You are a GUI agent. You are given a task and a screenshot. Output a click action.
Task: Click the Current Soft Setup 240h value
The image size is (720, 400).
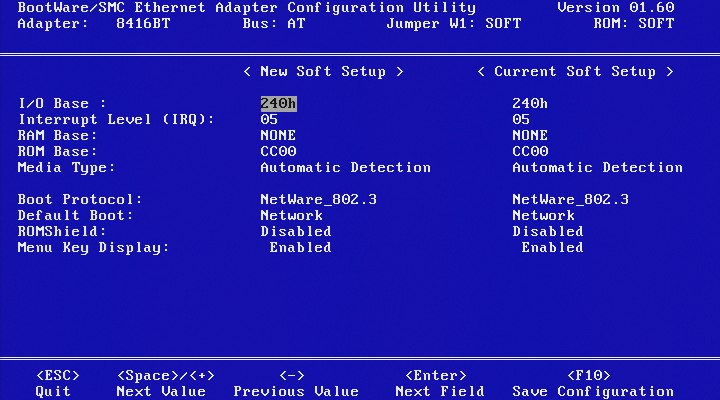click(x=530, y=104)
